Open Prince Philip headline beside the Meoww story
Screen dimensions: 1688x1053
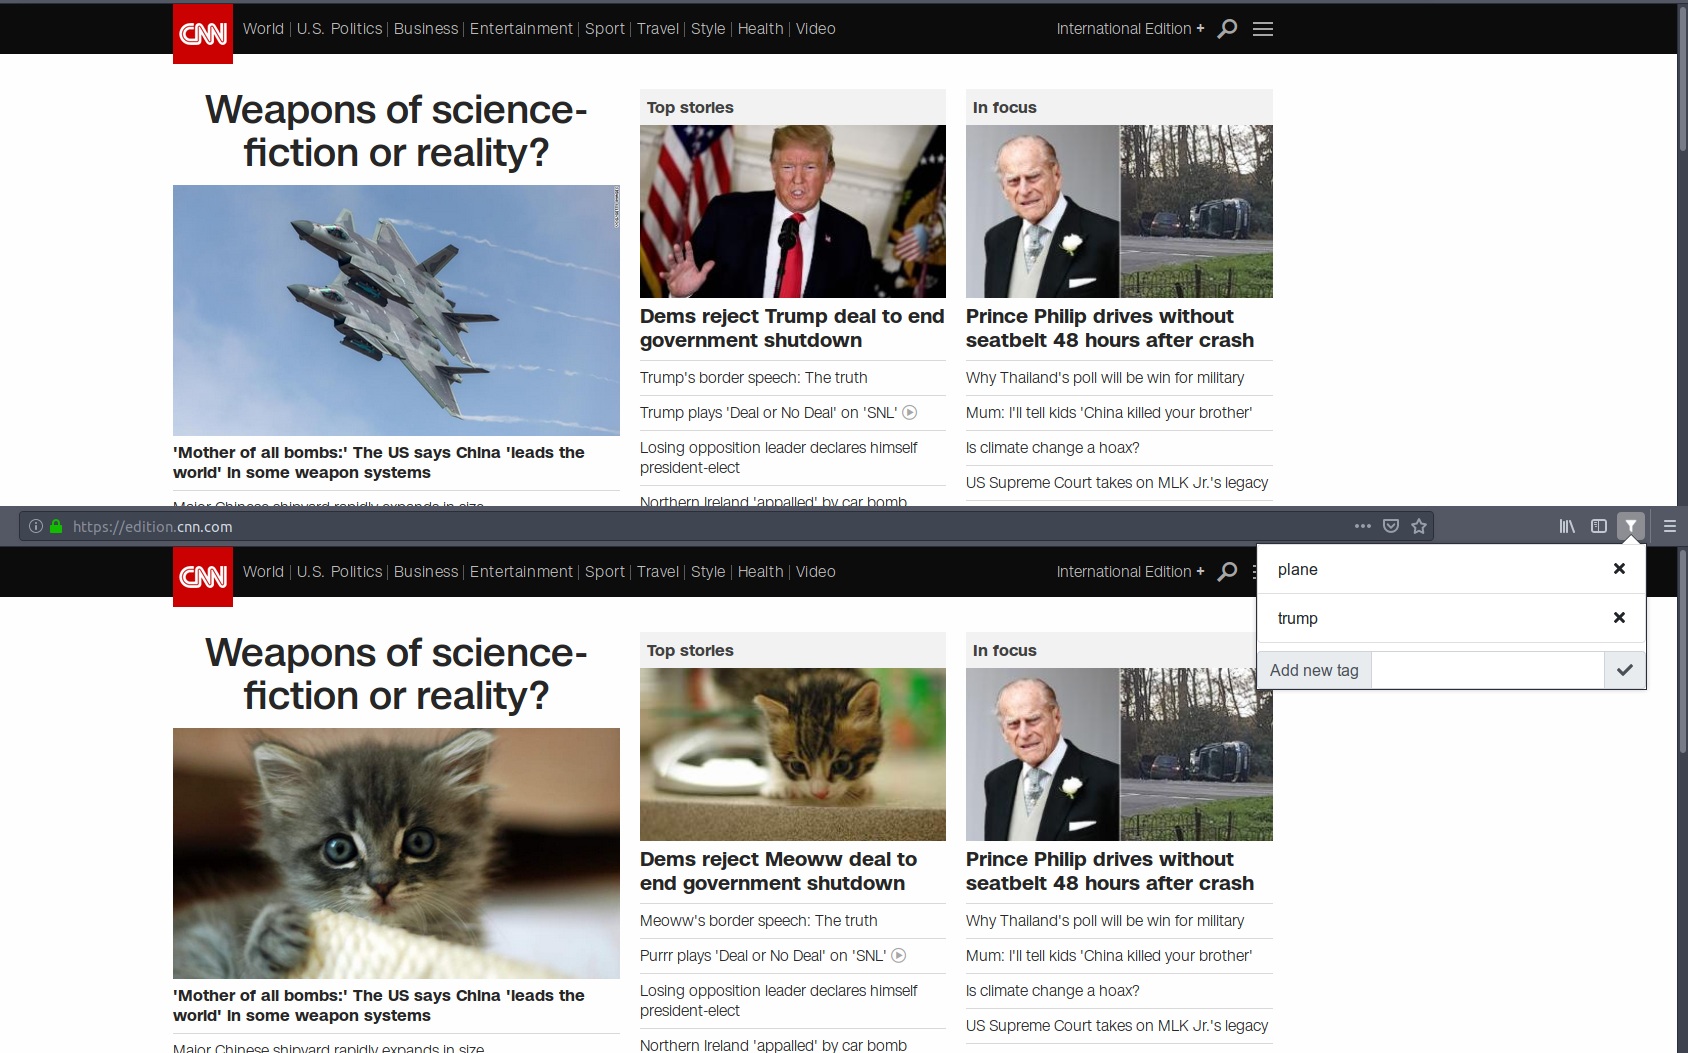tap(1110, 871)
